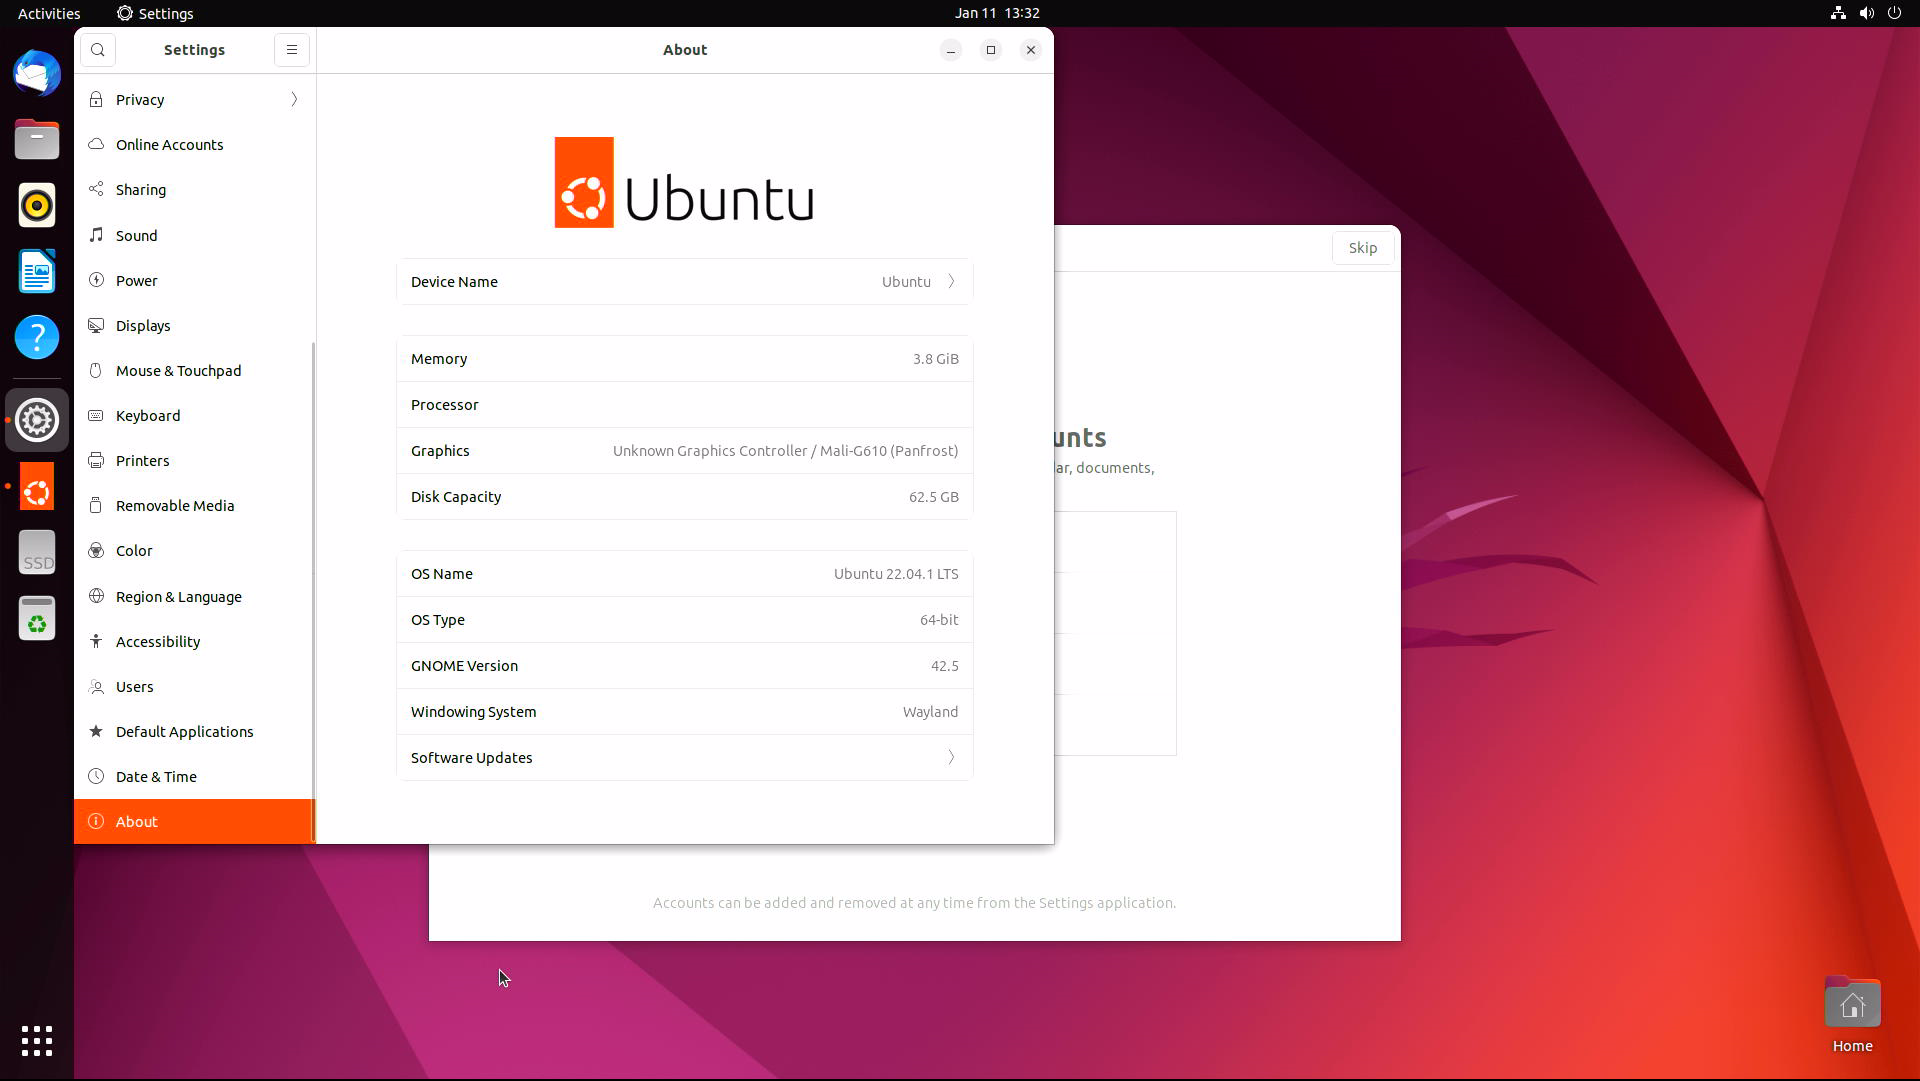Image resolution: width=1920 pixels, height=1081 pixels.
Task: Open Activities overview
Action: pos(49,13)
